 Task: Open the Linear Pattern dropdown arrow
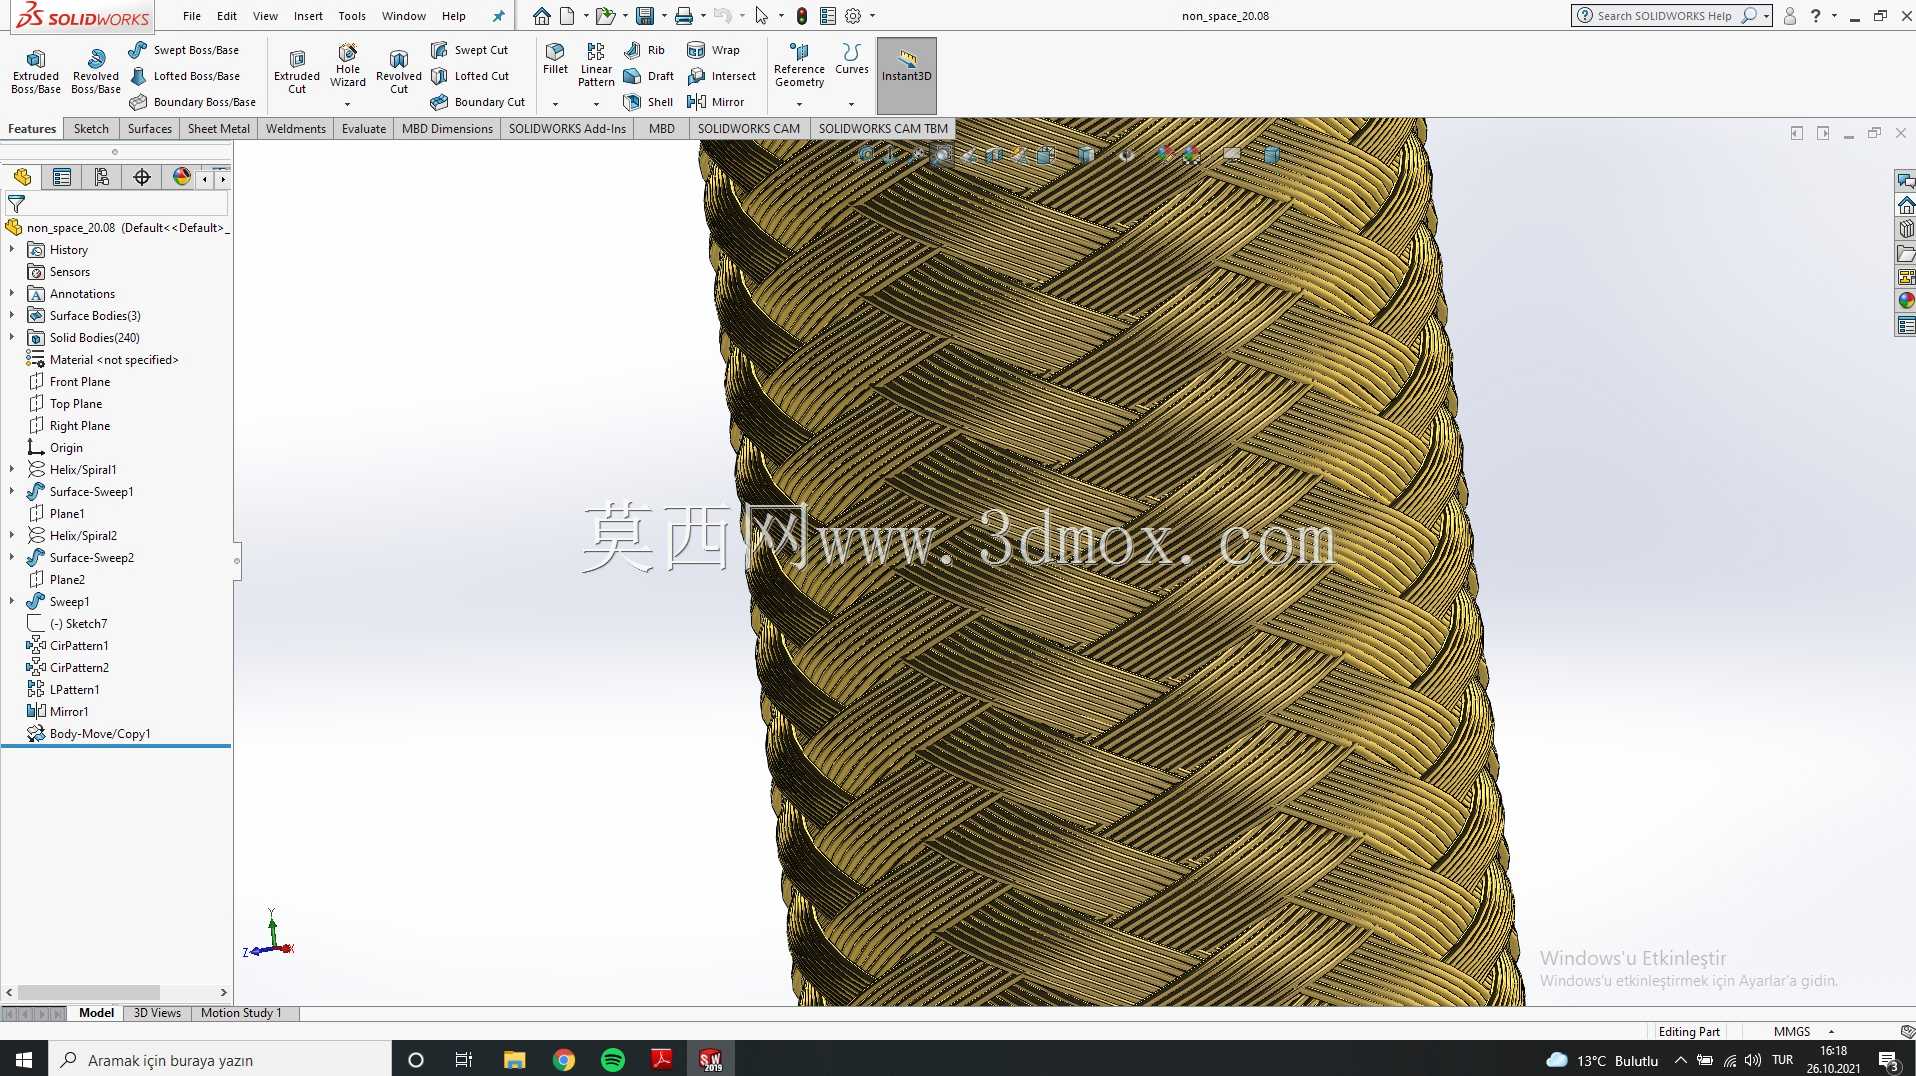(596, 104)
